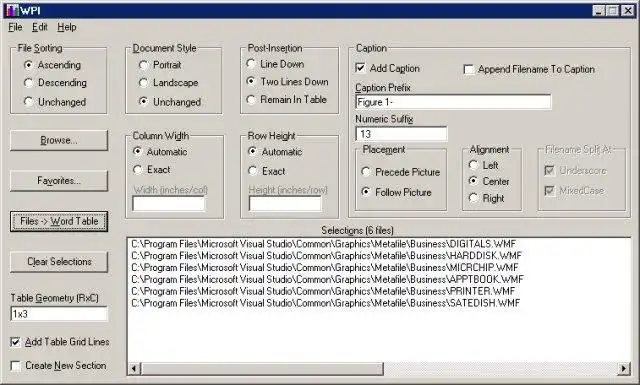Open the Edit menu
640x385 pixels.
40,27
